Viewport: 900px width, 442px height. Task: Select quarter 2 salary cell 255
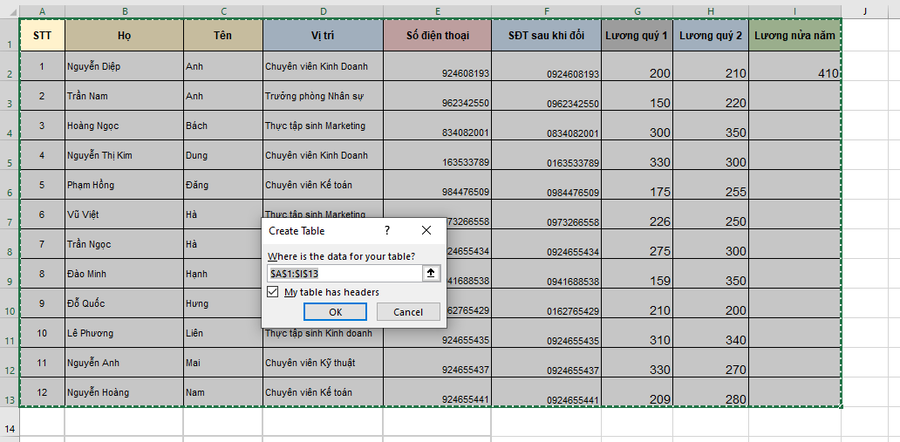(711, 185)
